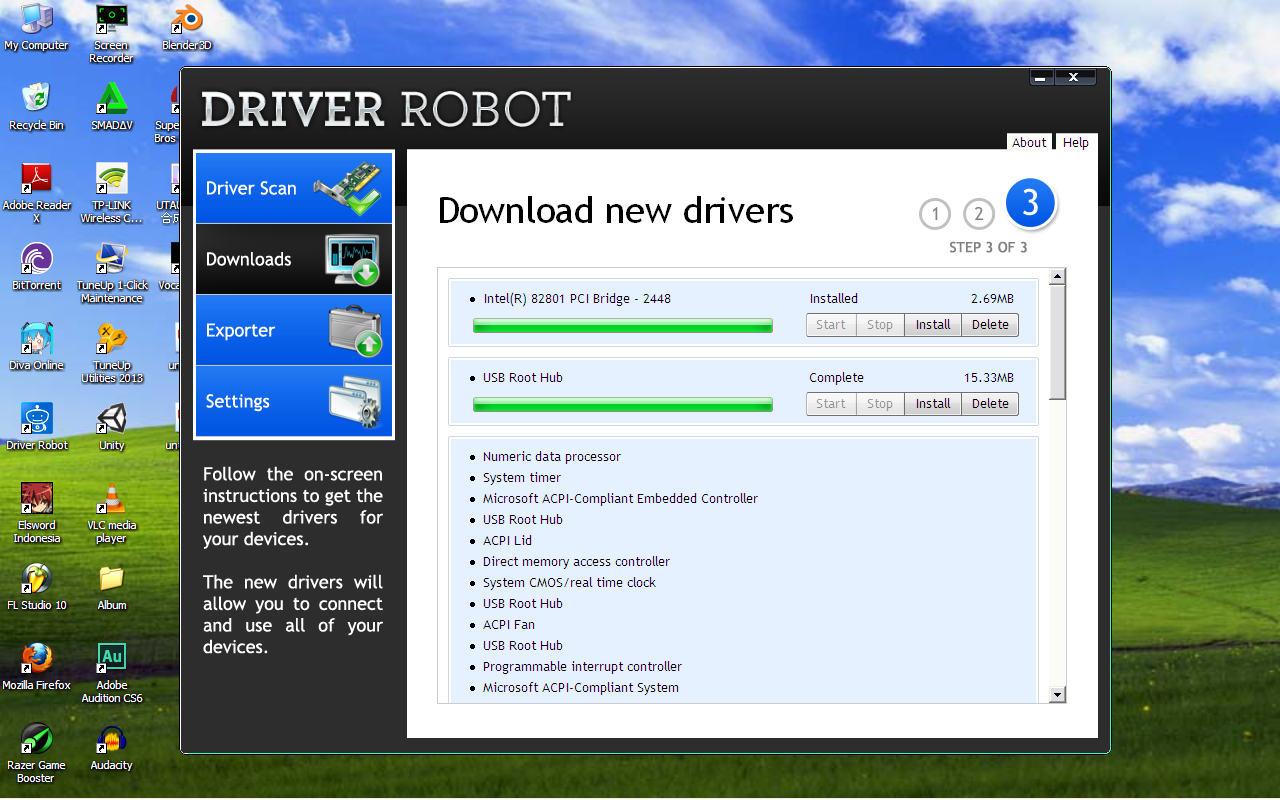Viewport: 1280px width, 800px height.
Task: Select 'System timer' list entry
Action: [x=521, y=478]
